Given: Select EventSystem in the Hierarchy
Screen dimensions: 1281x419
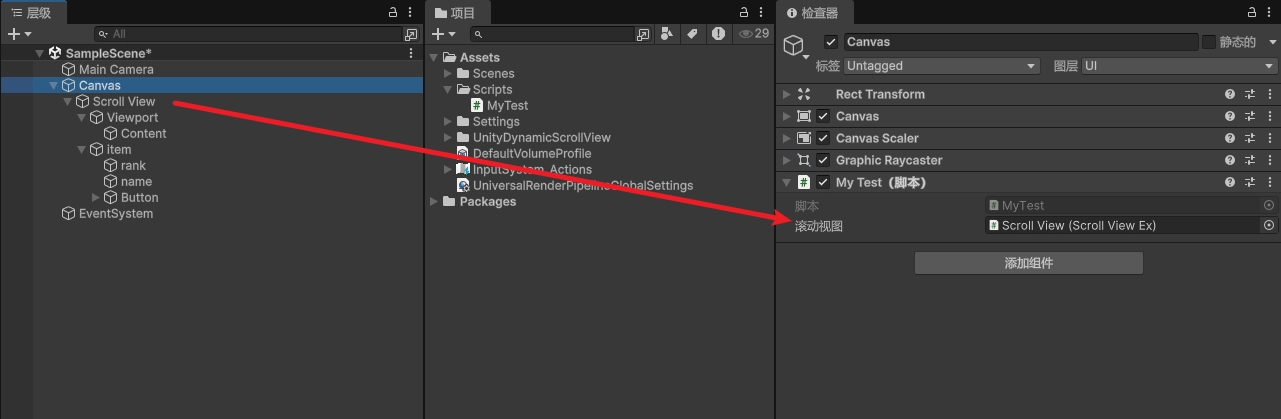Looking at the screenshot, I should click(116, 214).
